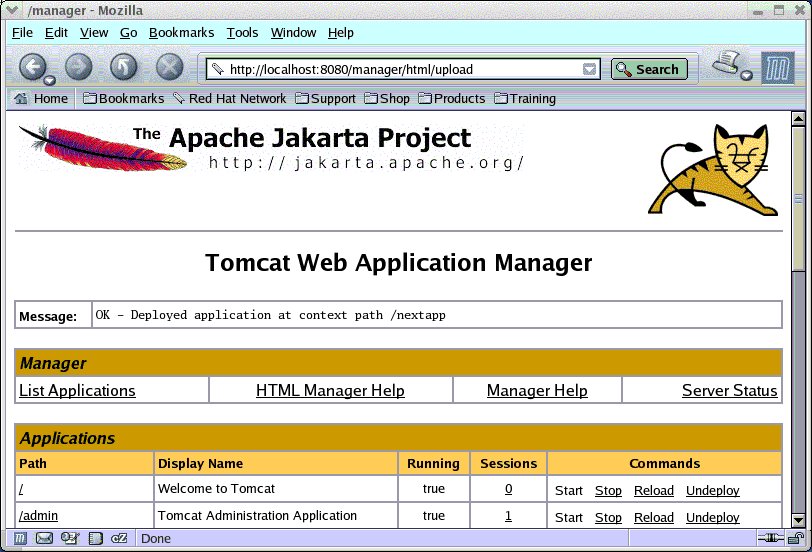The height and width of the screenshot is (552, 812).
Task: Open the Training bookmark folder
Action: click(x=525, y=98)
